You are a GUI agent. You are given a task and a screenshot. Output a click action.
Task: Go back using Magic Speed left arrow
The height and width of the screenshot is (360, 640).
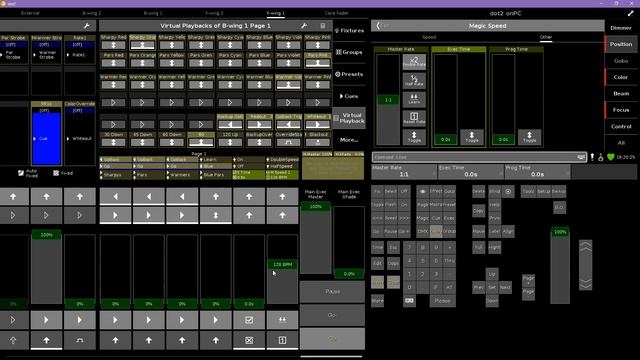378,26
